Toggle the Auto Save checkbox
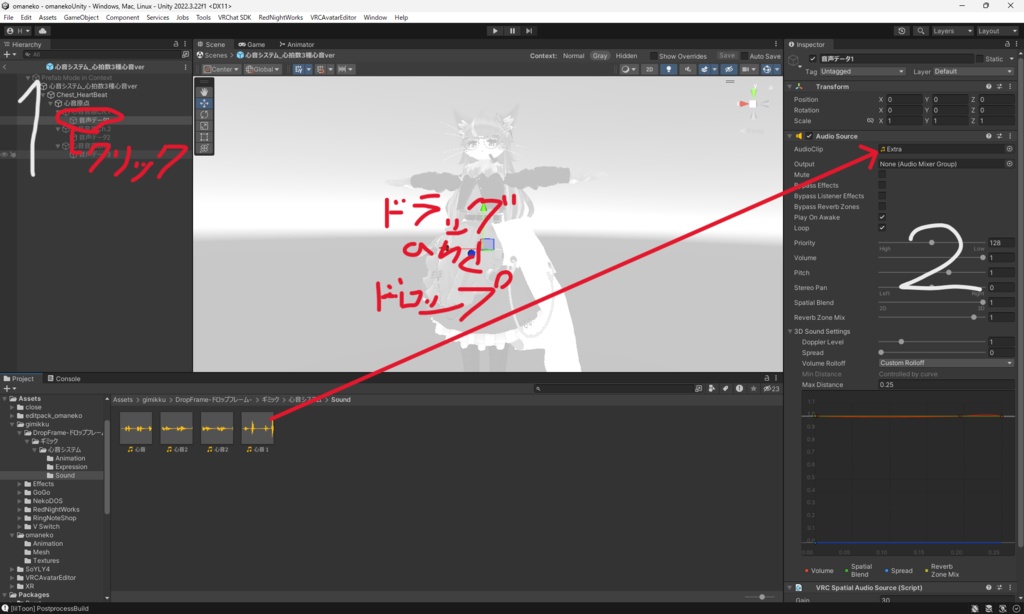 [x=744, y=56]
